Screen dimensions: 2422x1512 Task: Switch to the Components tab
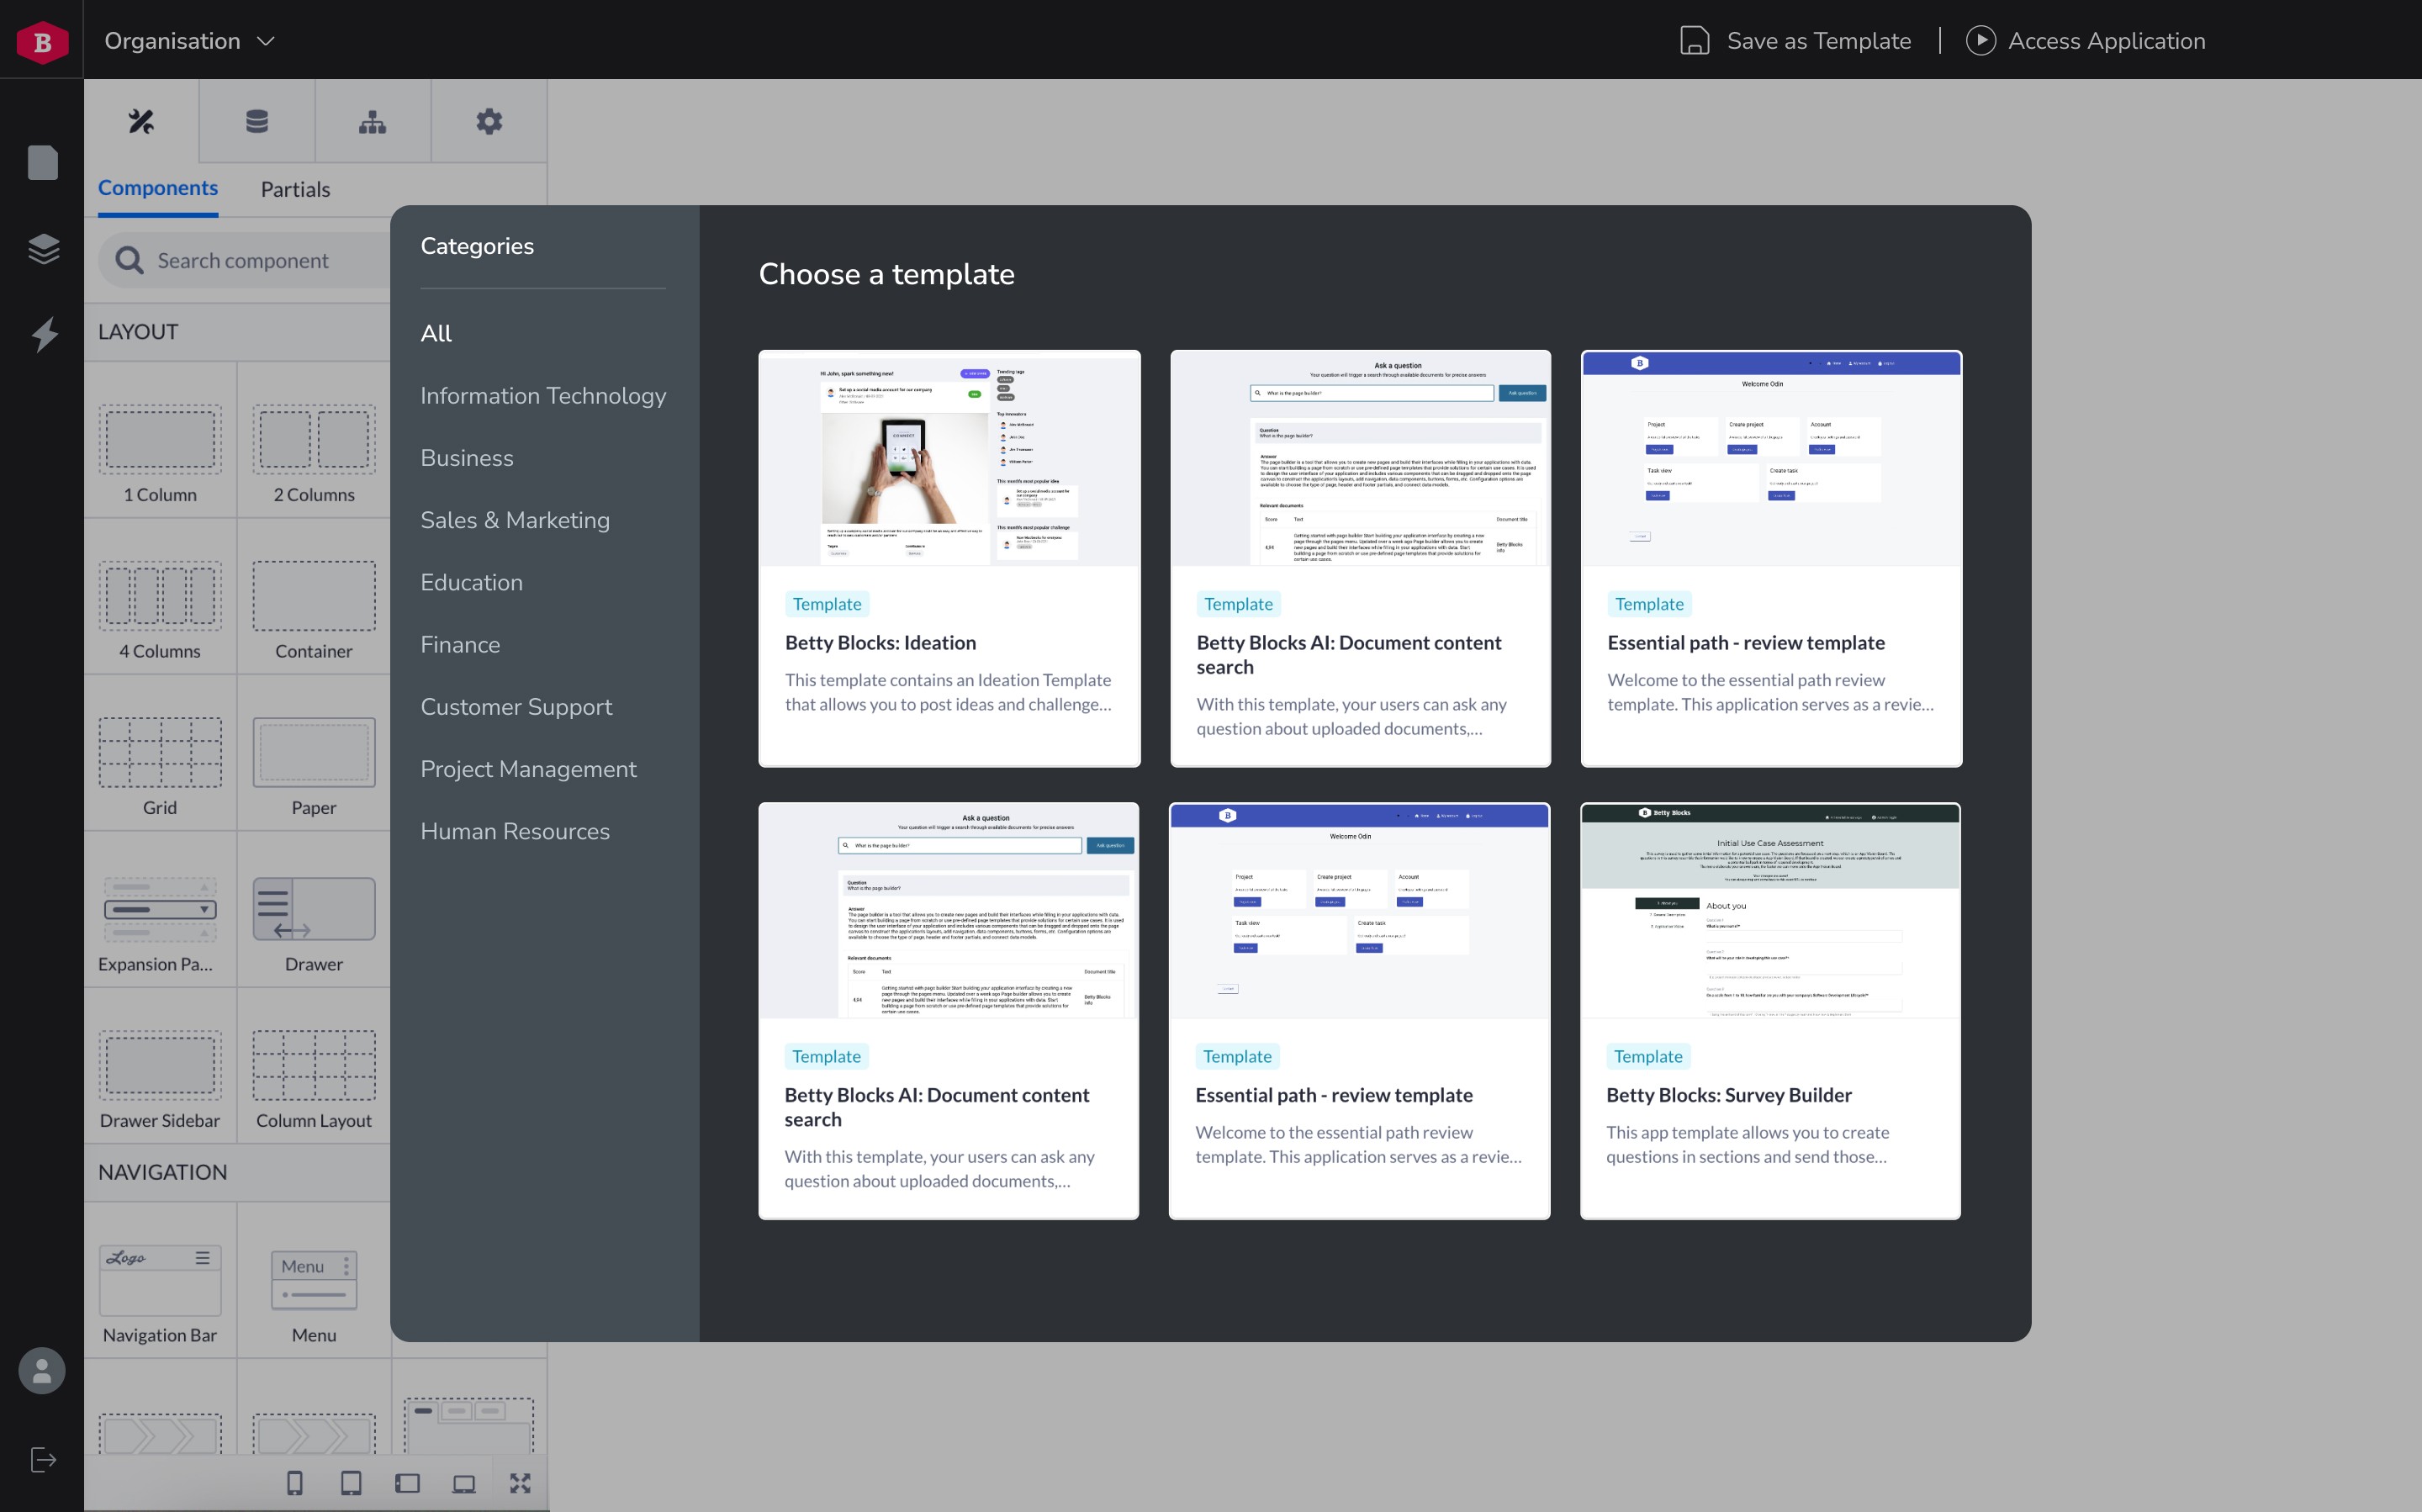(158, 188)
